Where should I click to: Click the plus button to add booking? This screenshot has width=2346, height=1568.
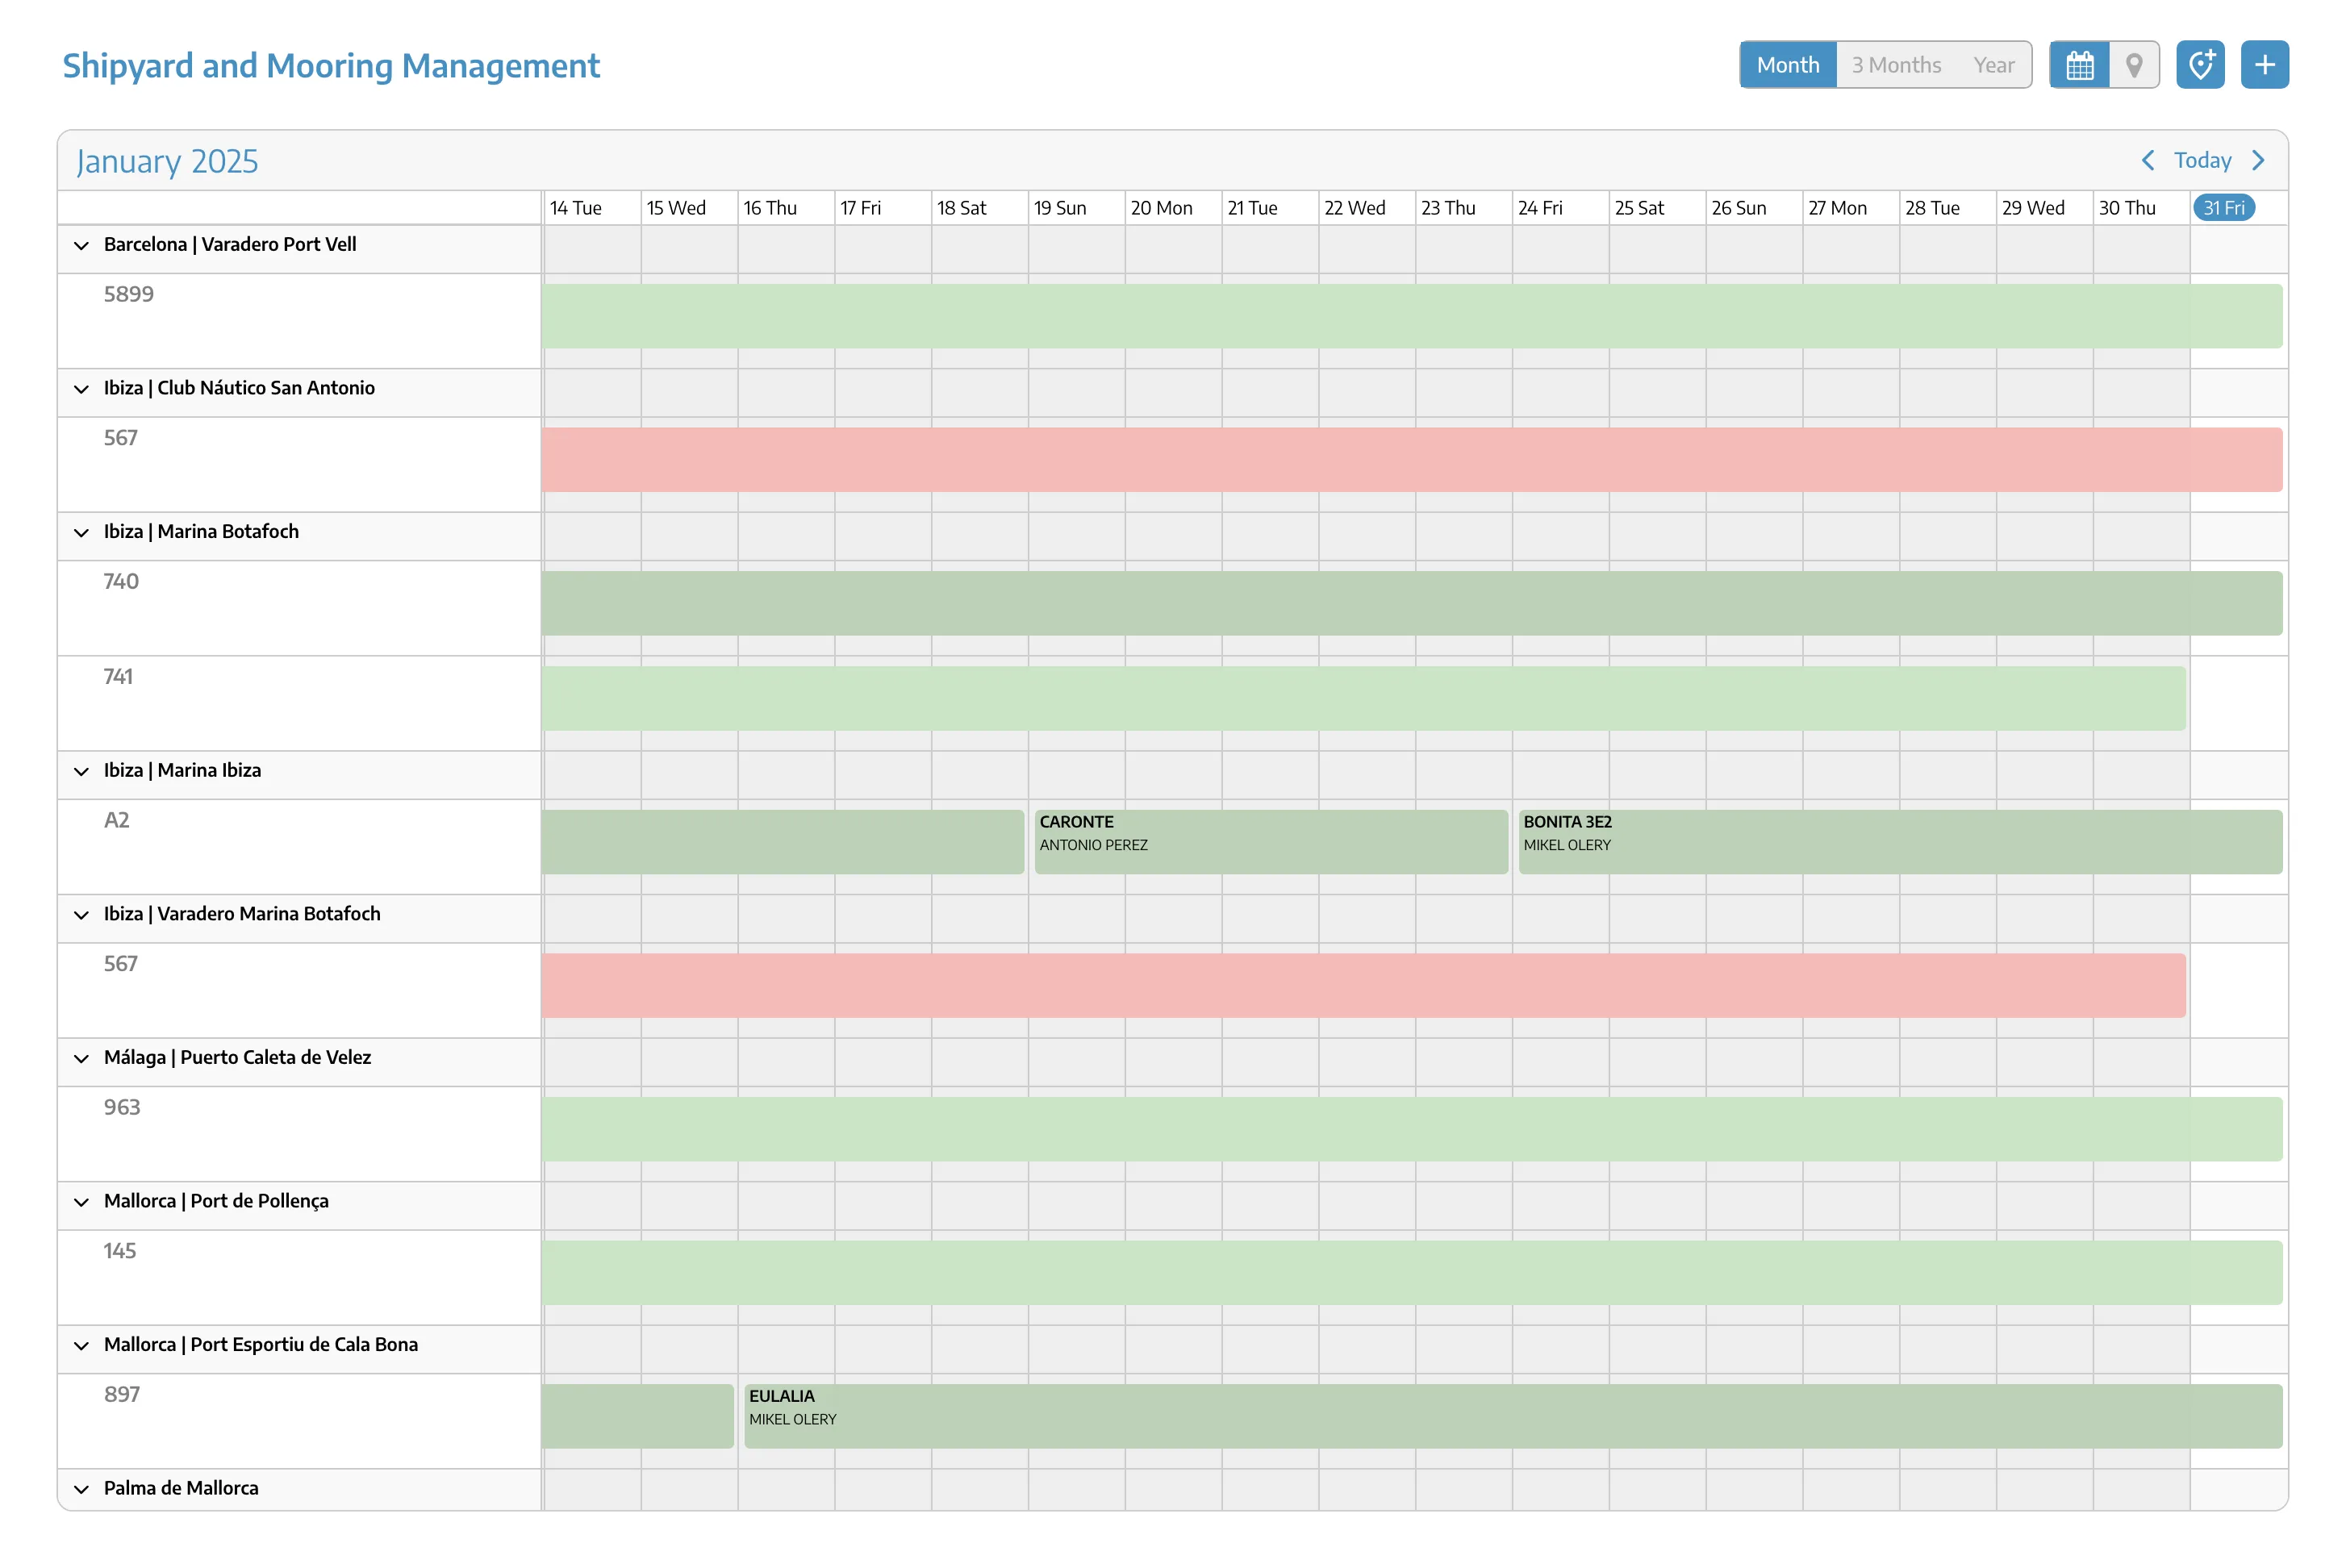[2264, 65]
